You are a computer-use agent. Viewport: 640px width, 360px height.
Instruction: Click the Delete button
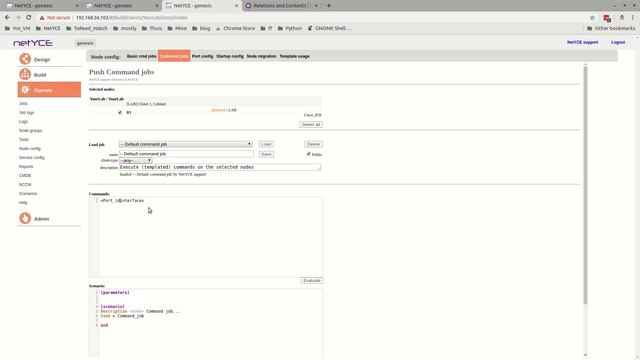pyautogui.click(x=313, y=144)
